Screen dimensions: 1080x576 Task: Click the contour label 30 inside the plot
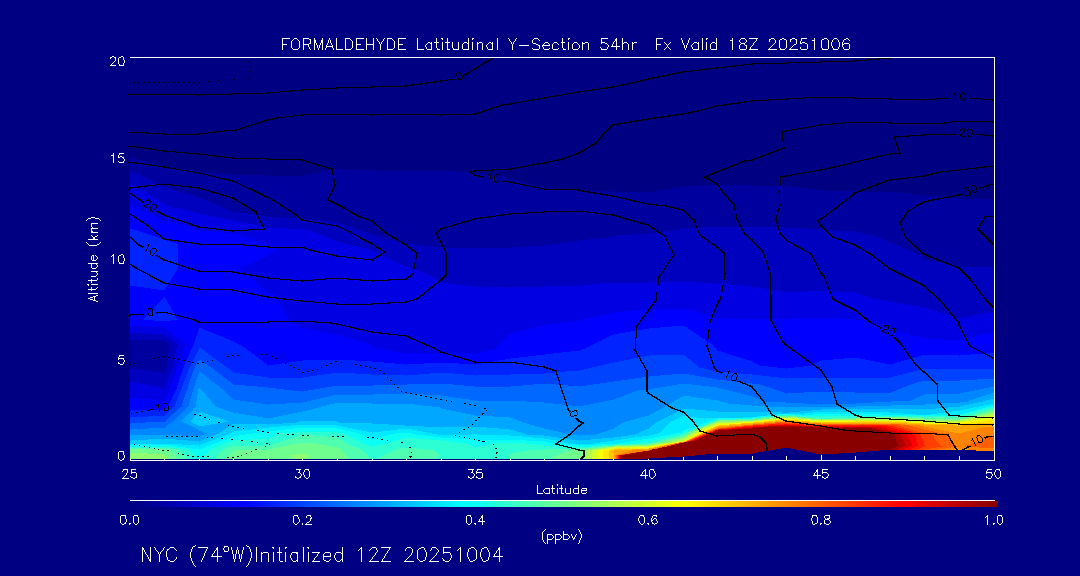(x=970, y=191)
